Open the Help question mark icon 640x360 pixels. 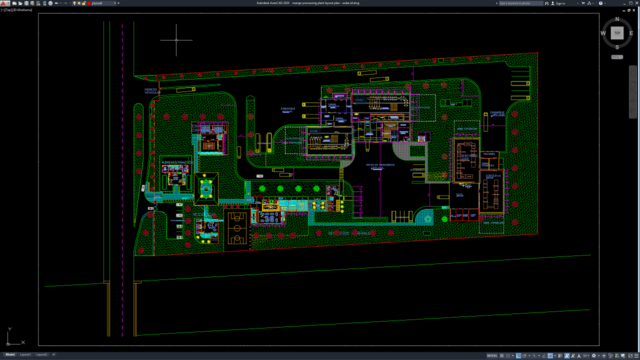pyautogui.click(x=601, y=3)
